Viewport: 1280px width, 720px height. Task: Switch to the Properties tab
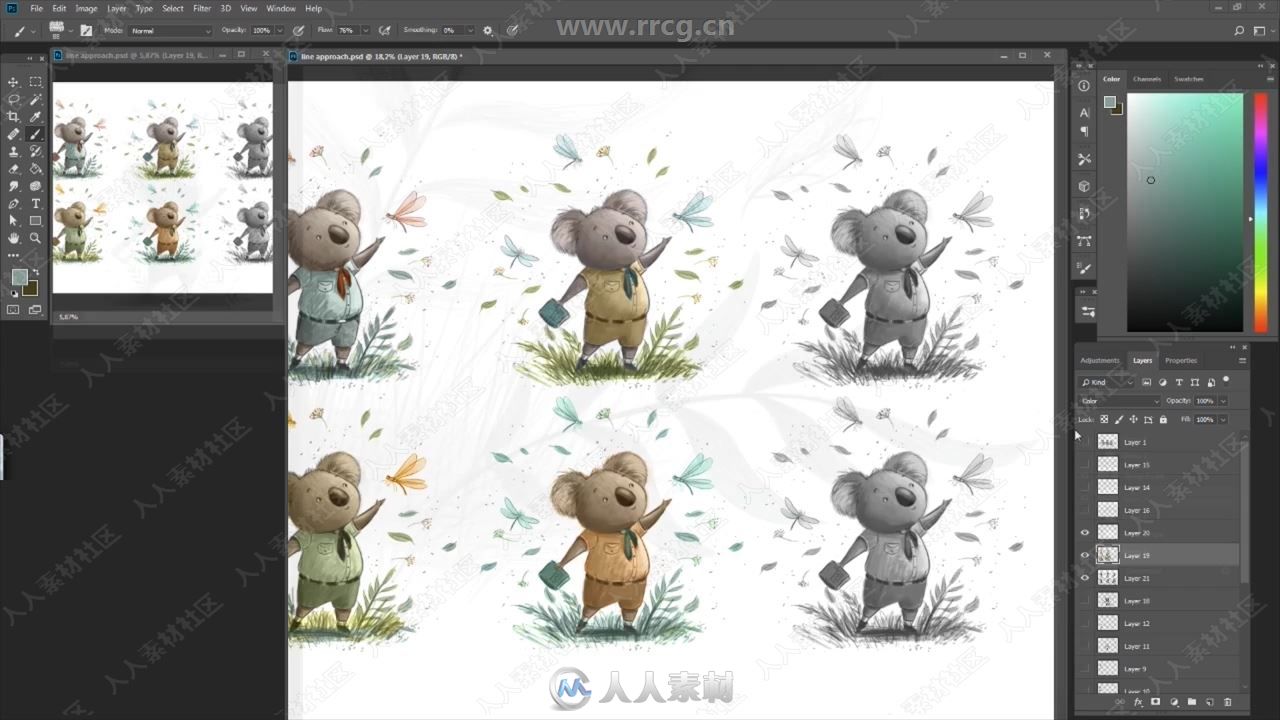[1181, 360]
